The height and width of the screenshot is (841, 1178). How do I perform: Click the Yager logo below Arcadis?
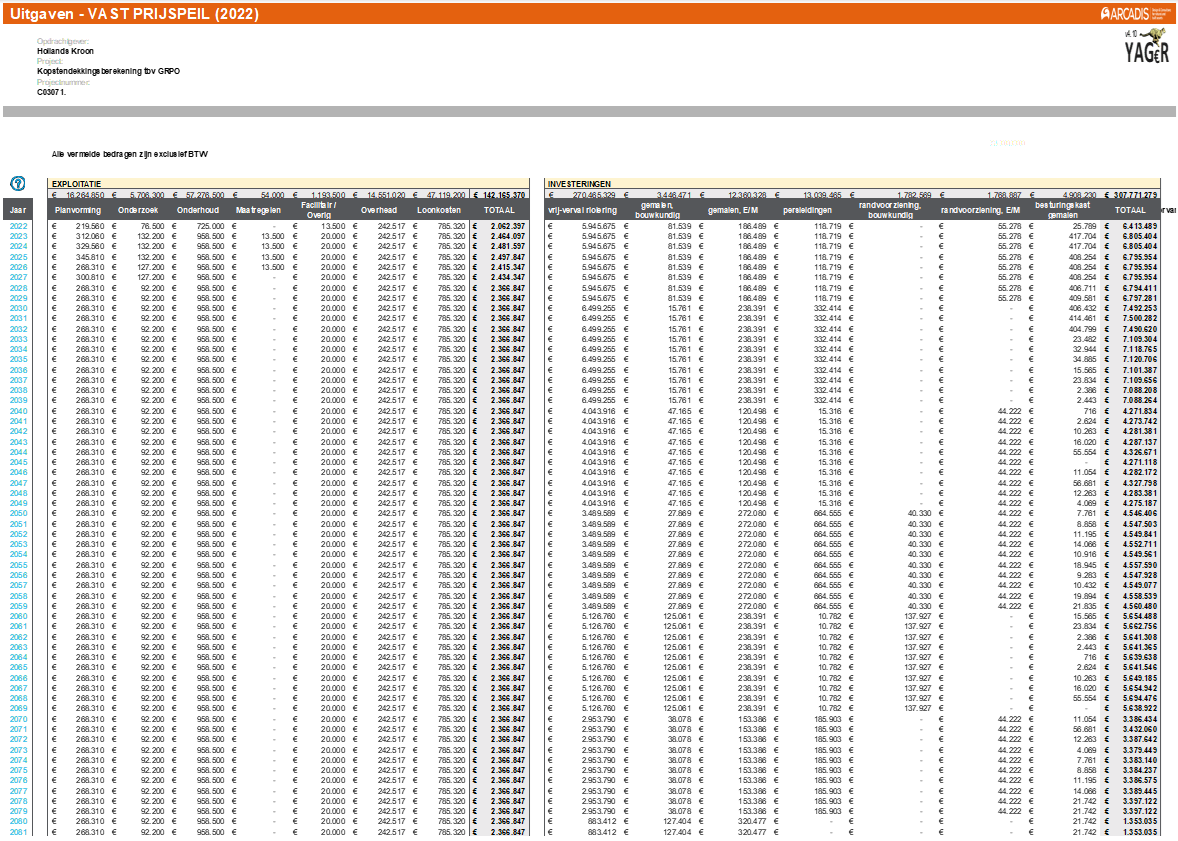pyautogui.click(x=1146, y=46)
